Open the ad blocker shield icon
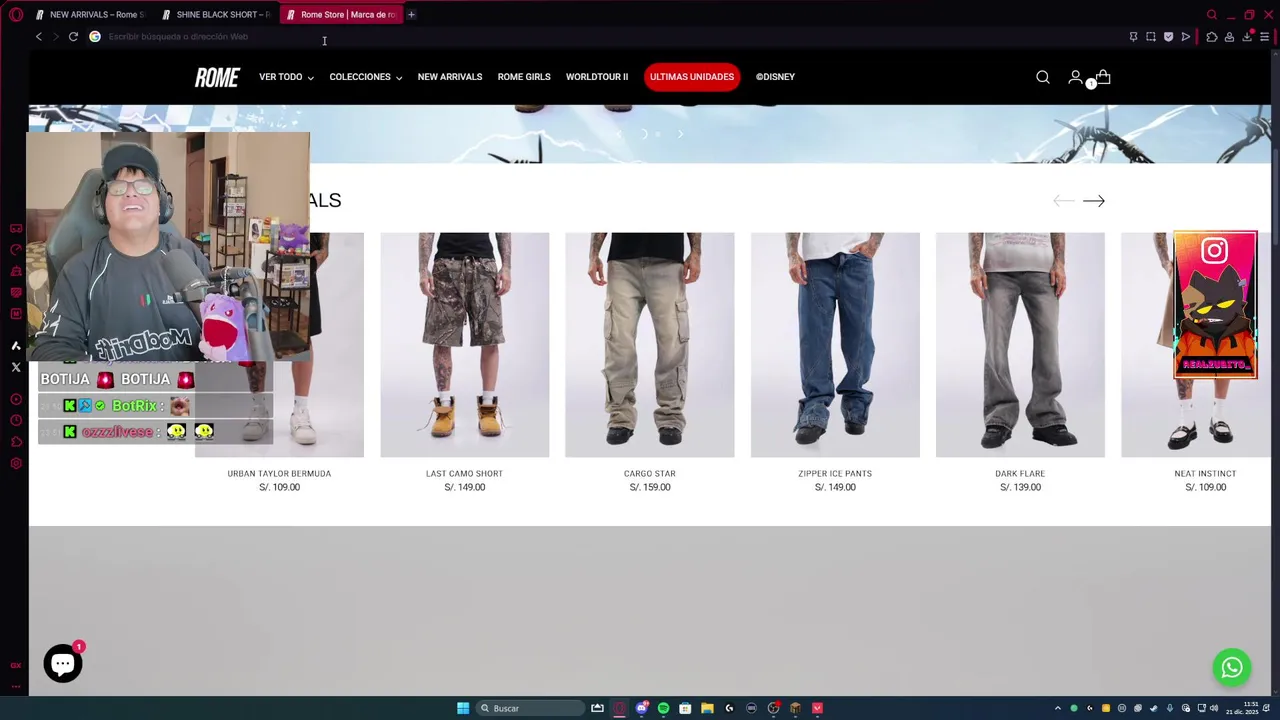The image size is (1280, 720). pyautogui.click(x=1168, y=37)
